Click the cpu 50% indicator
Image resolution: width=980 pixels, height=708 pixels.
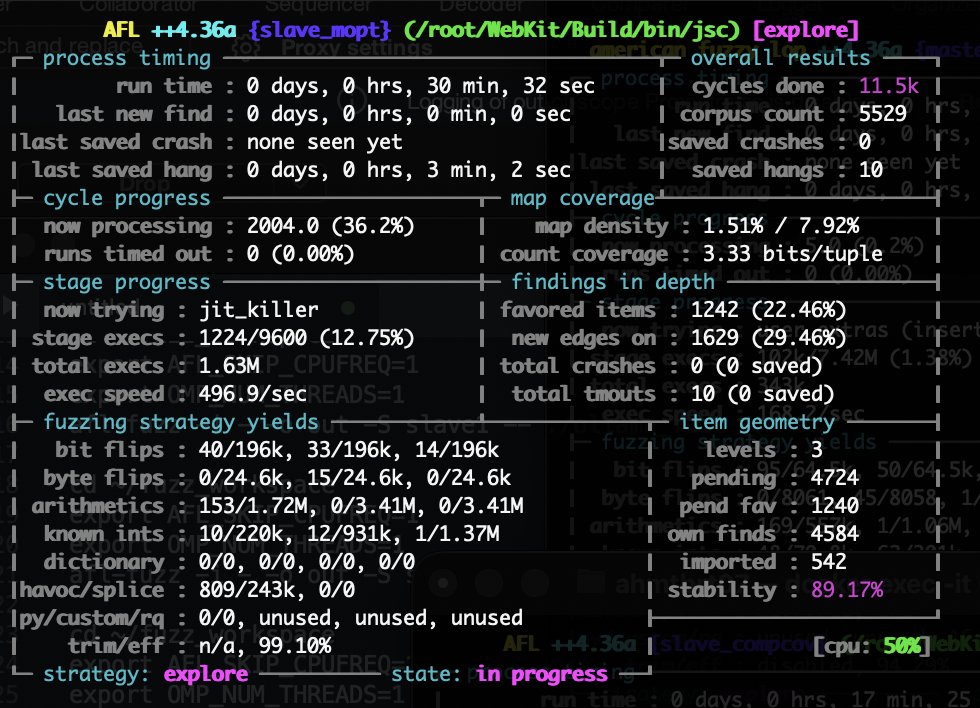pos(871,646)
